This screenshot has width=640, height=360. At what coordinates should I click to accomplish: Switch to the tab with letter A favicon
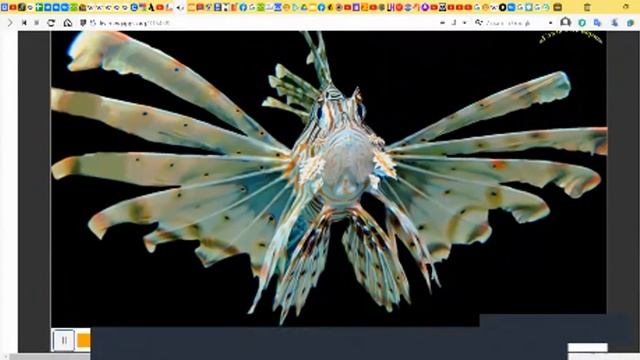[151, 7]
